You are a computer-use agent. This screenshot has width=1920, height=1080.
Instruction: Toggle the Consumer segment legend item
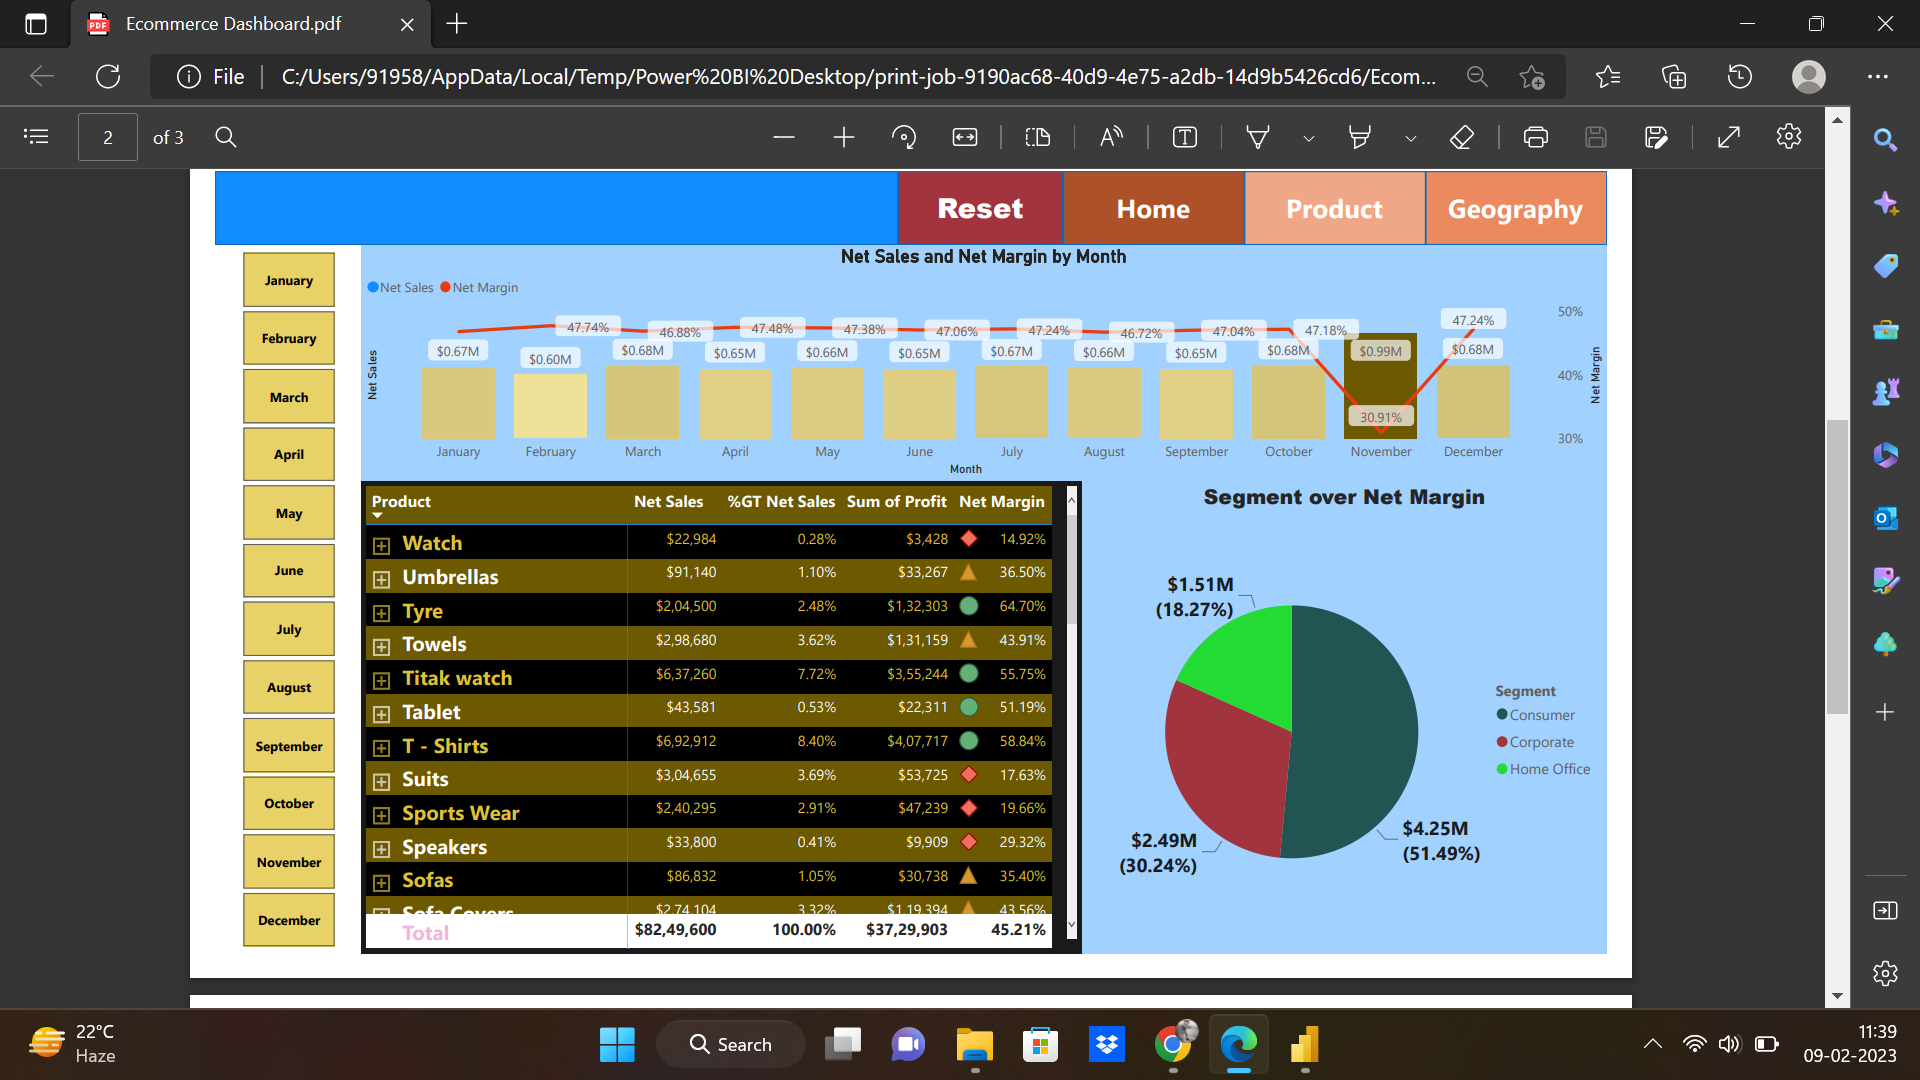(x=1541, y=715)
